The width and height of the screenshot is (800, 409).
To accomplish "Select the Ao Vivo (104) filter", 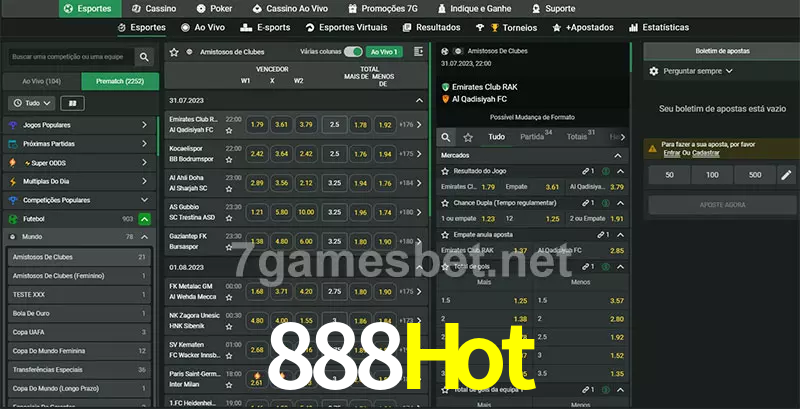I will 41,80.
